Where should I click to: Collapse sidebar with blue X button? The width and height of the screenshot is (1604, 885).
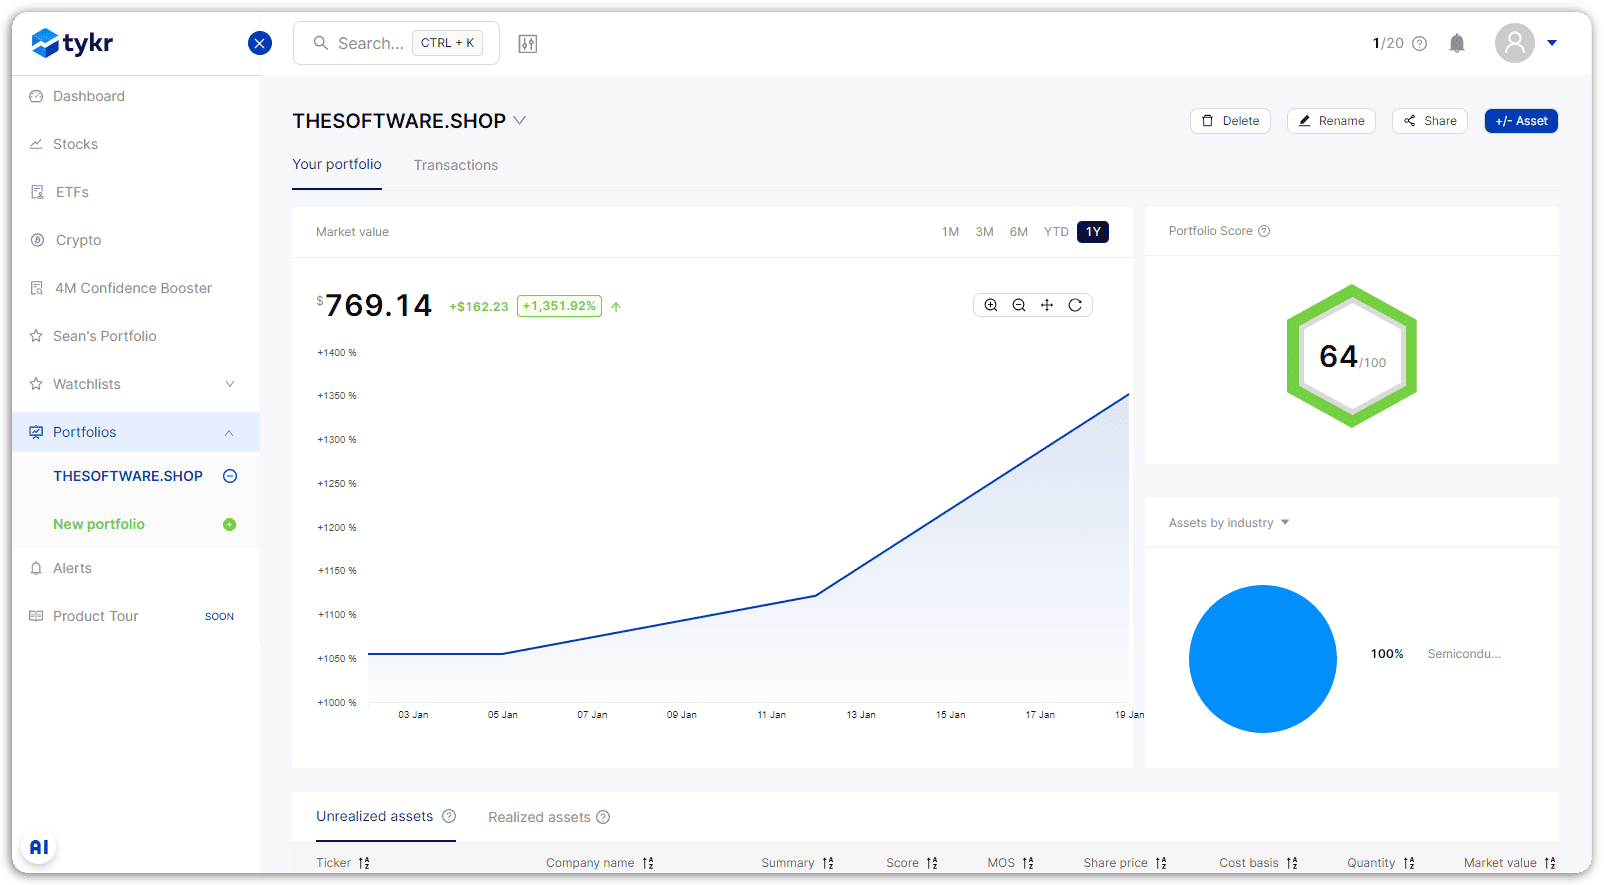pos(260,43)
